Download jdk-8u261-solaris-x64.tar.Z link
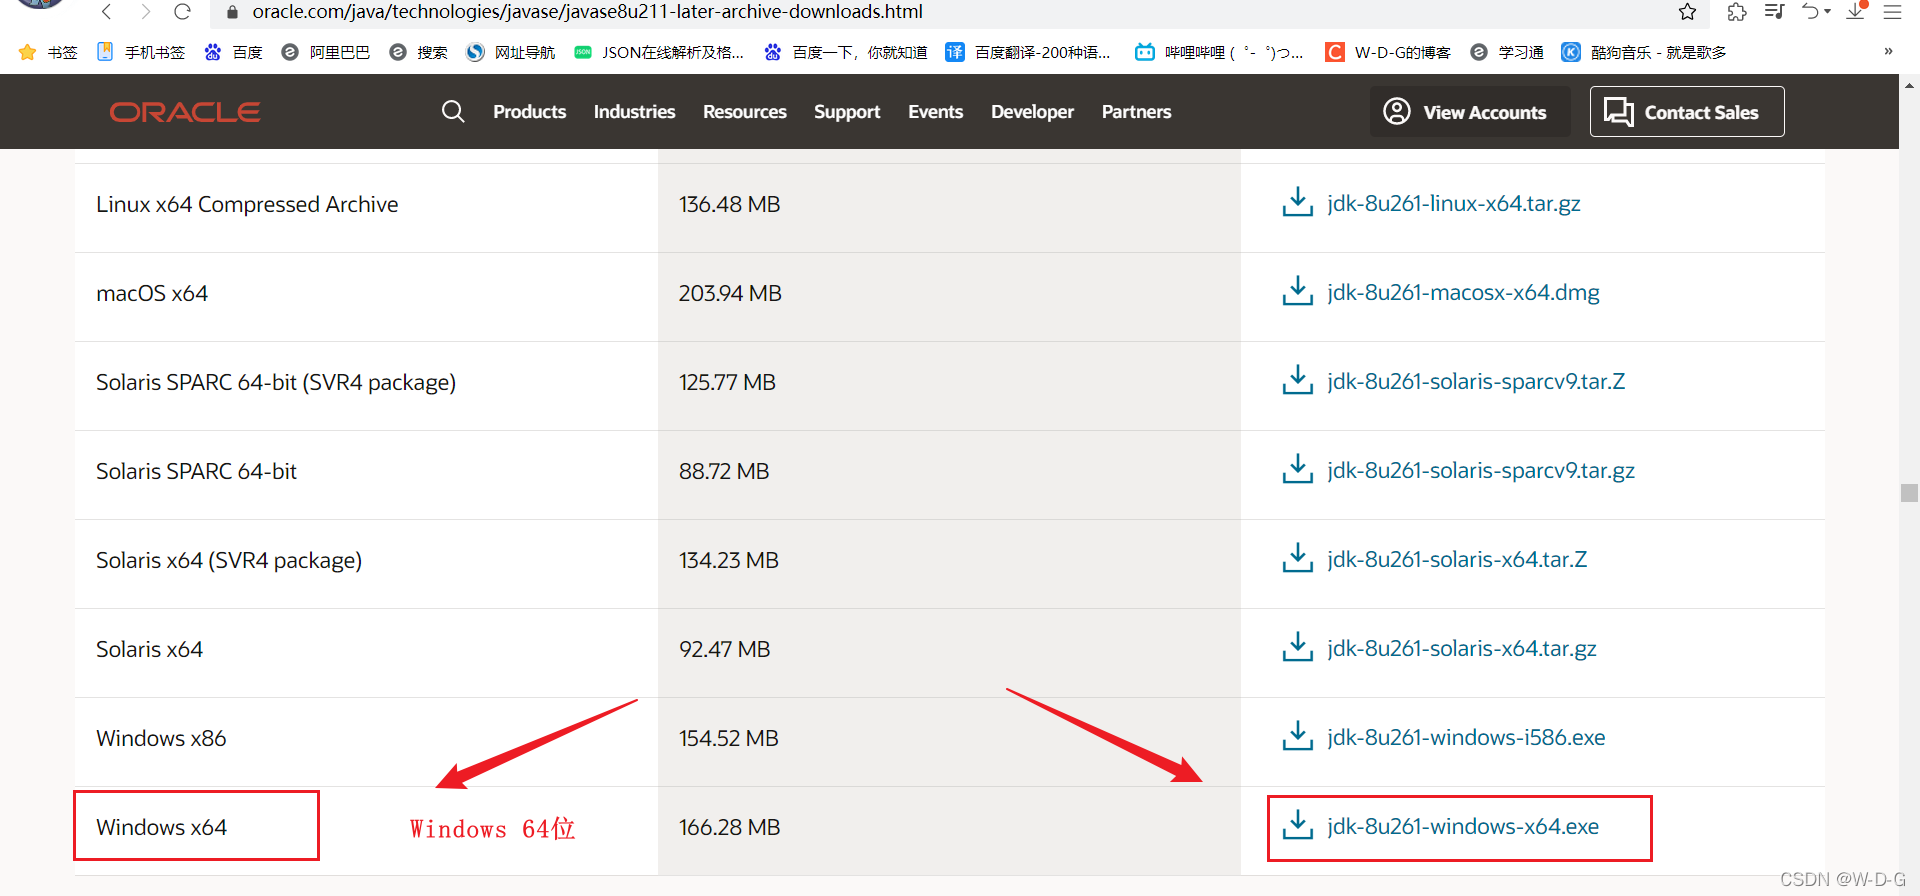Viewport: 1920px width, 896px height. (1457, 560)
